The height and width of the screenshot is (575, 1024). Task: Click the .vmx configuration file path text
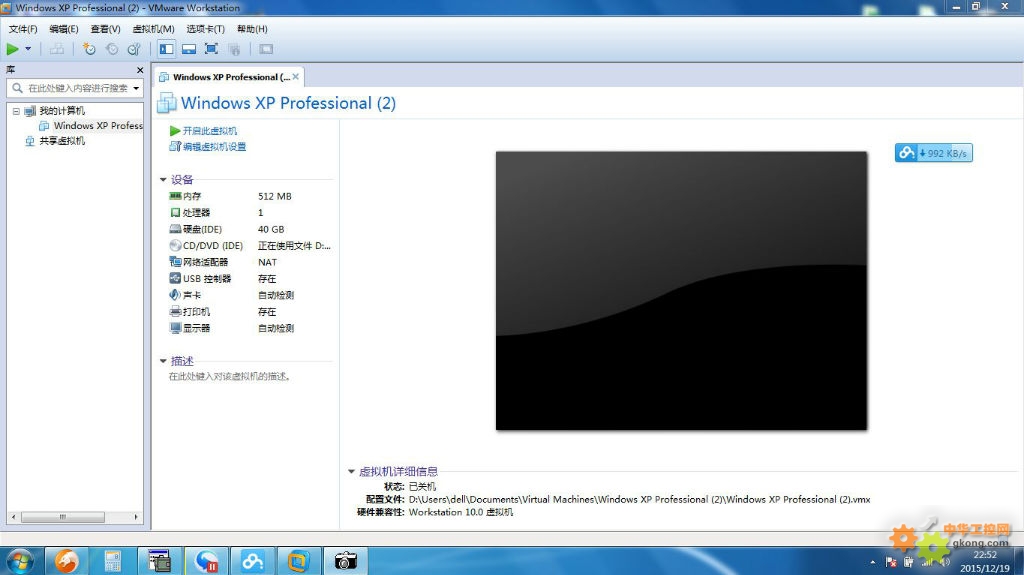[x=639, y=499]
